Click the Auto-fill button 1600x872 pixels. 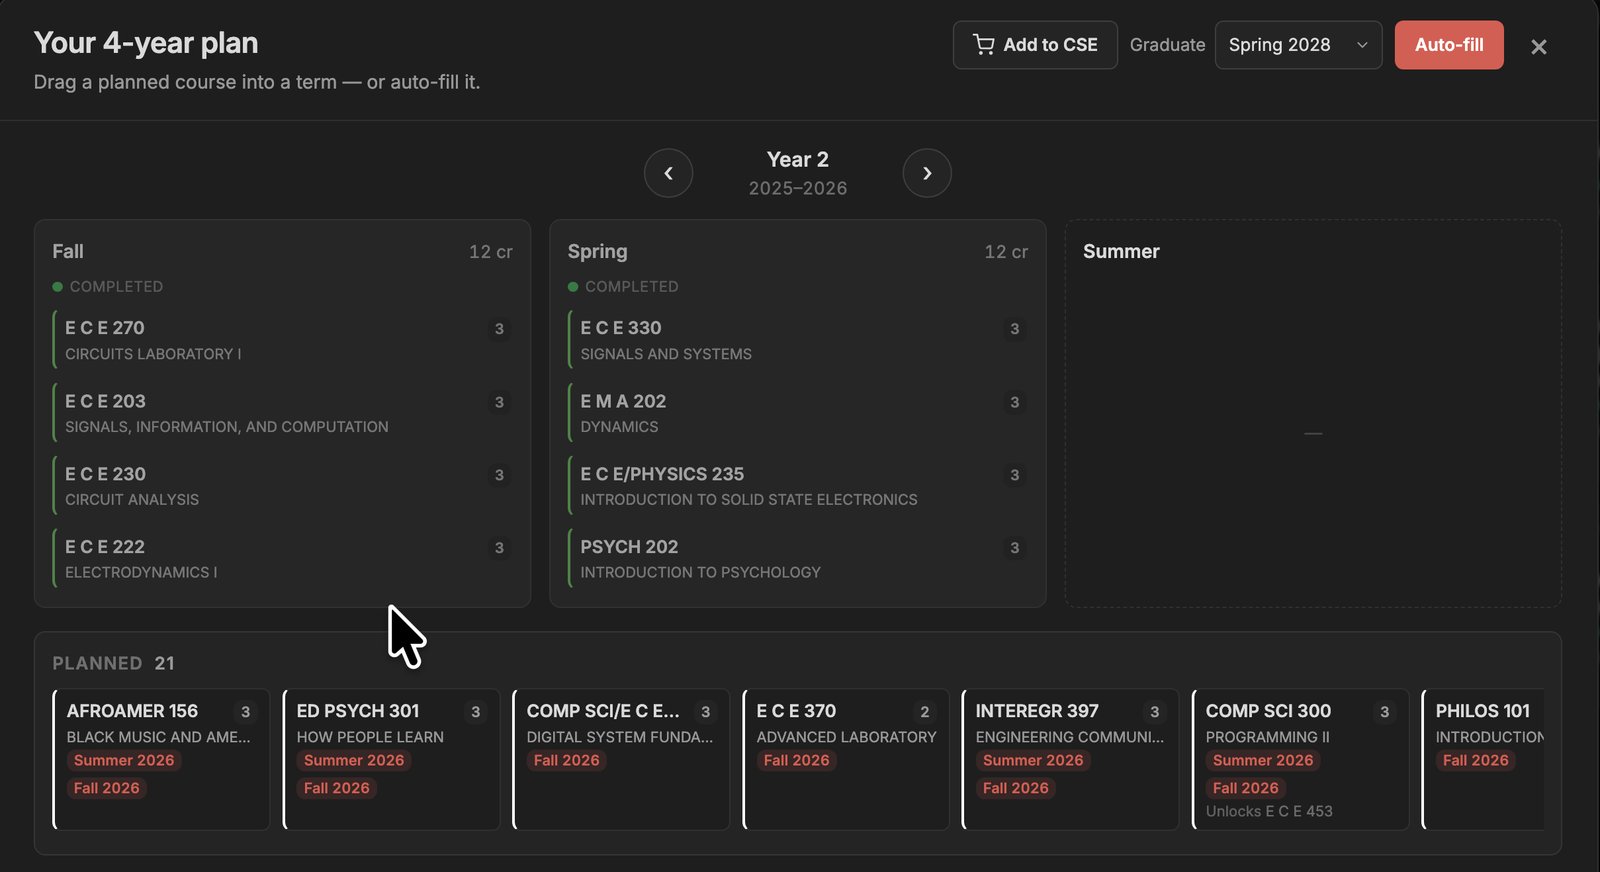[x=1449, y=45]
